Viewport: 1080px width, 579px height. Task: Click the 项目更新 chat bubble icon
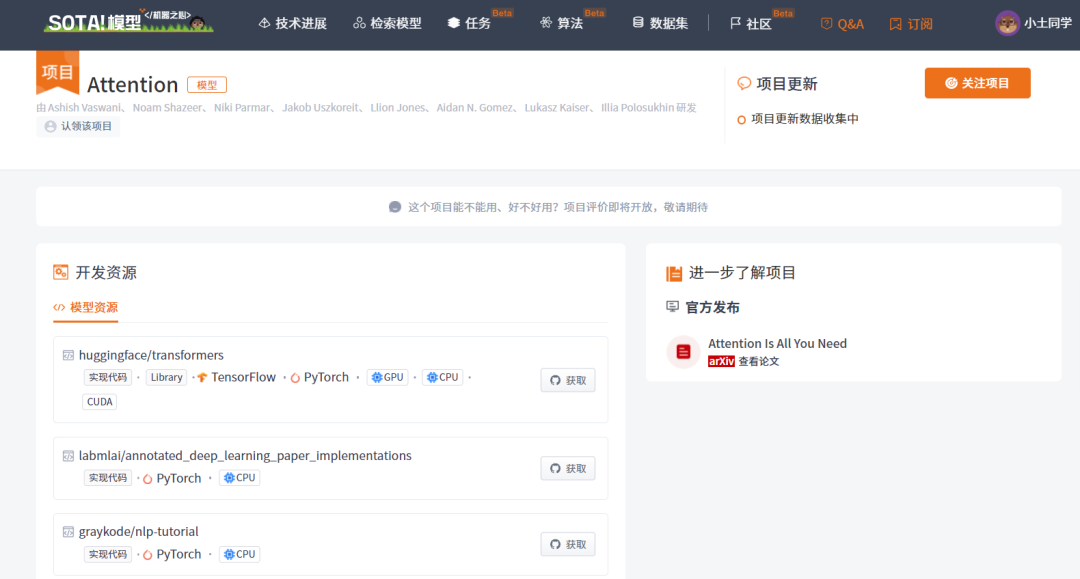coord(744,84)
